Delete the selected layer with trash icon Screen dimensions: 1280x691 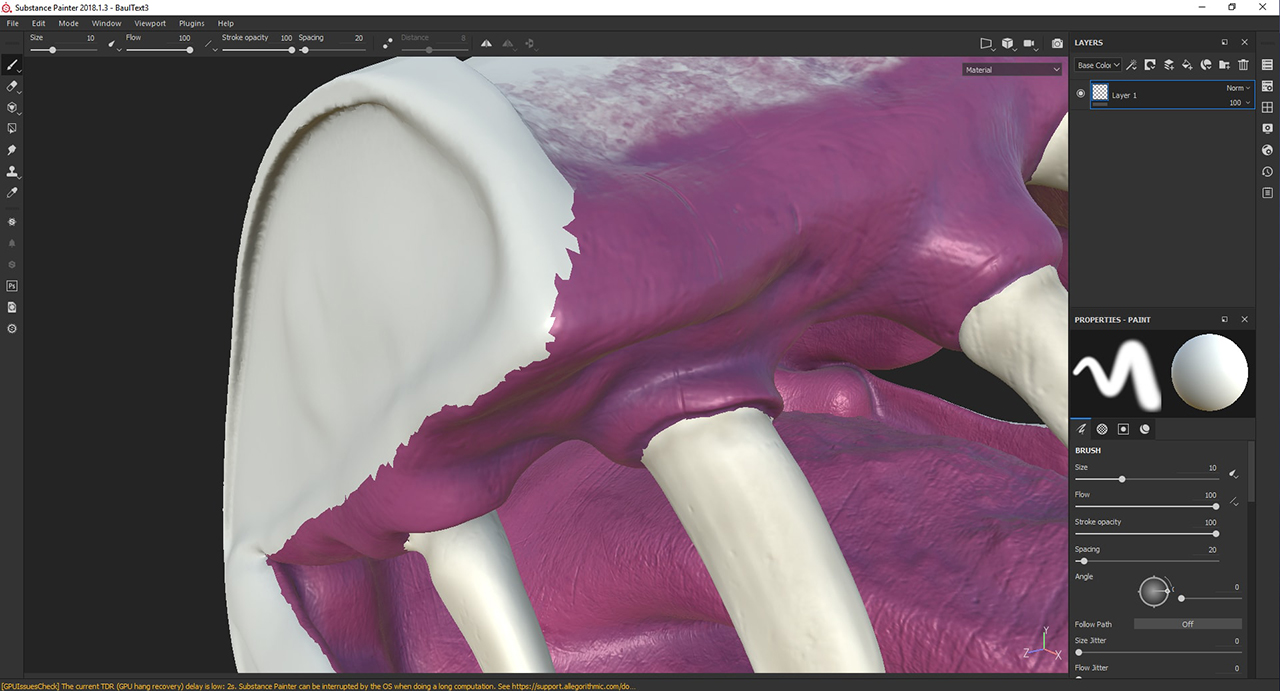coord(1243,65)
